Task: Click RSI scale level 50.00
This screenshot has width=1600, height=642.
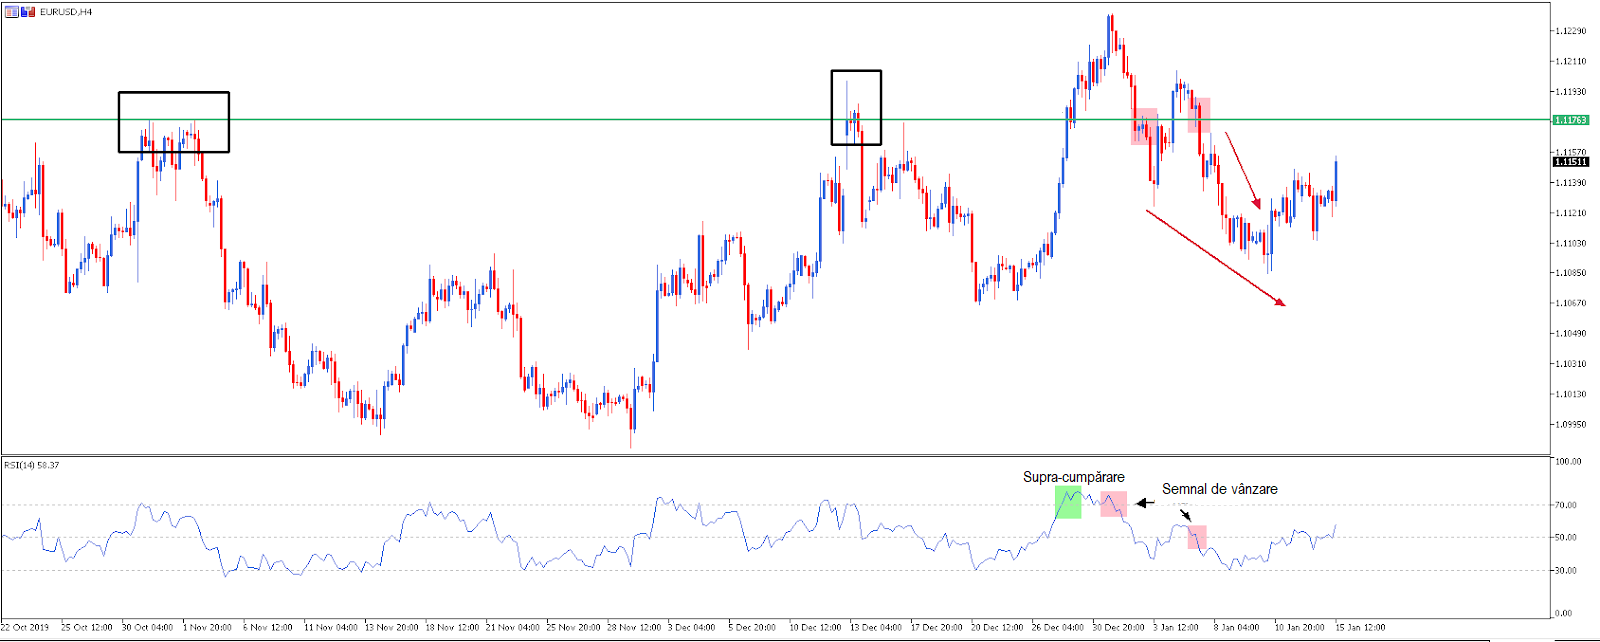Action: click(x=1567, y=538)
